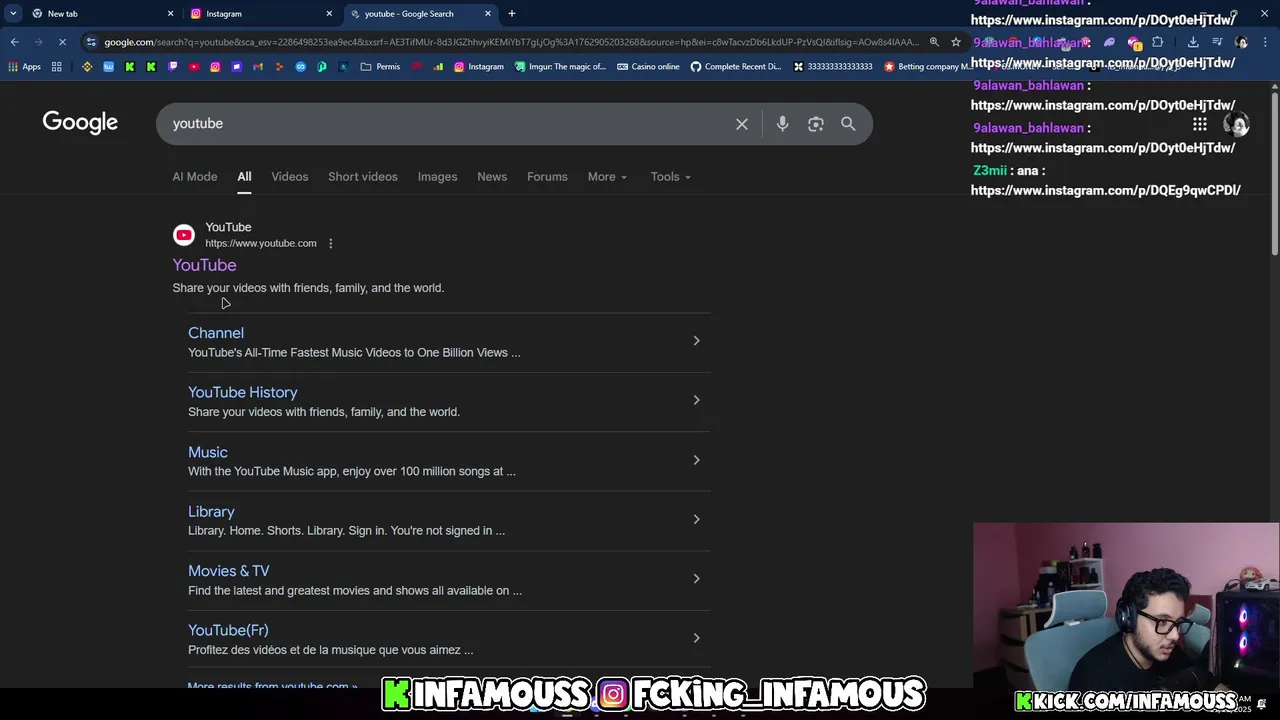Open the Apps bookmark shortcut
The height and width of the screenshot is (720, 1280).
click(25, 67)
